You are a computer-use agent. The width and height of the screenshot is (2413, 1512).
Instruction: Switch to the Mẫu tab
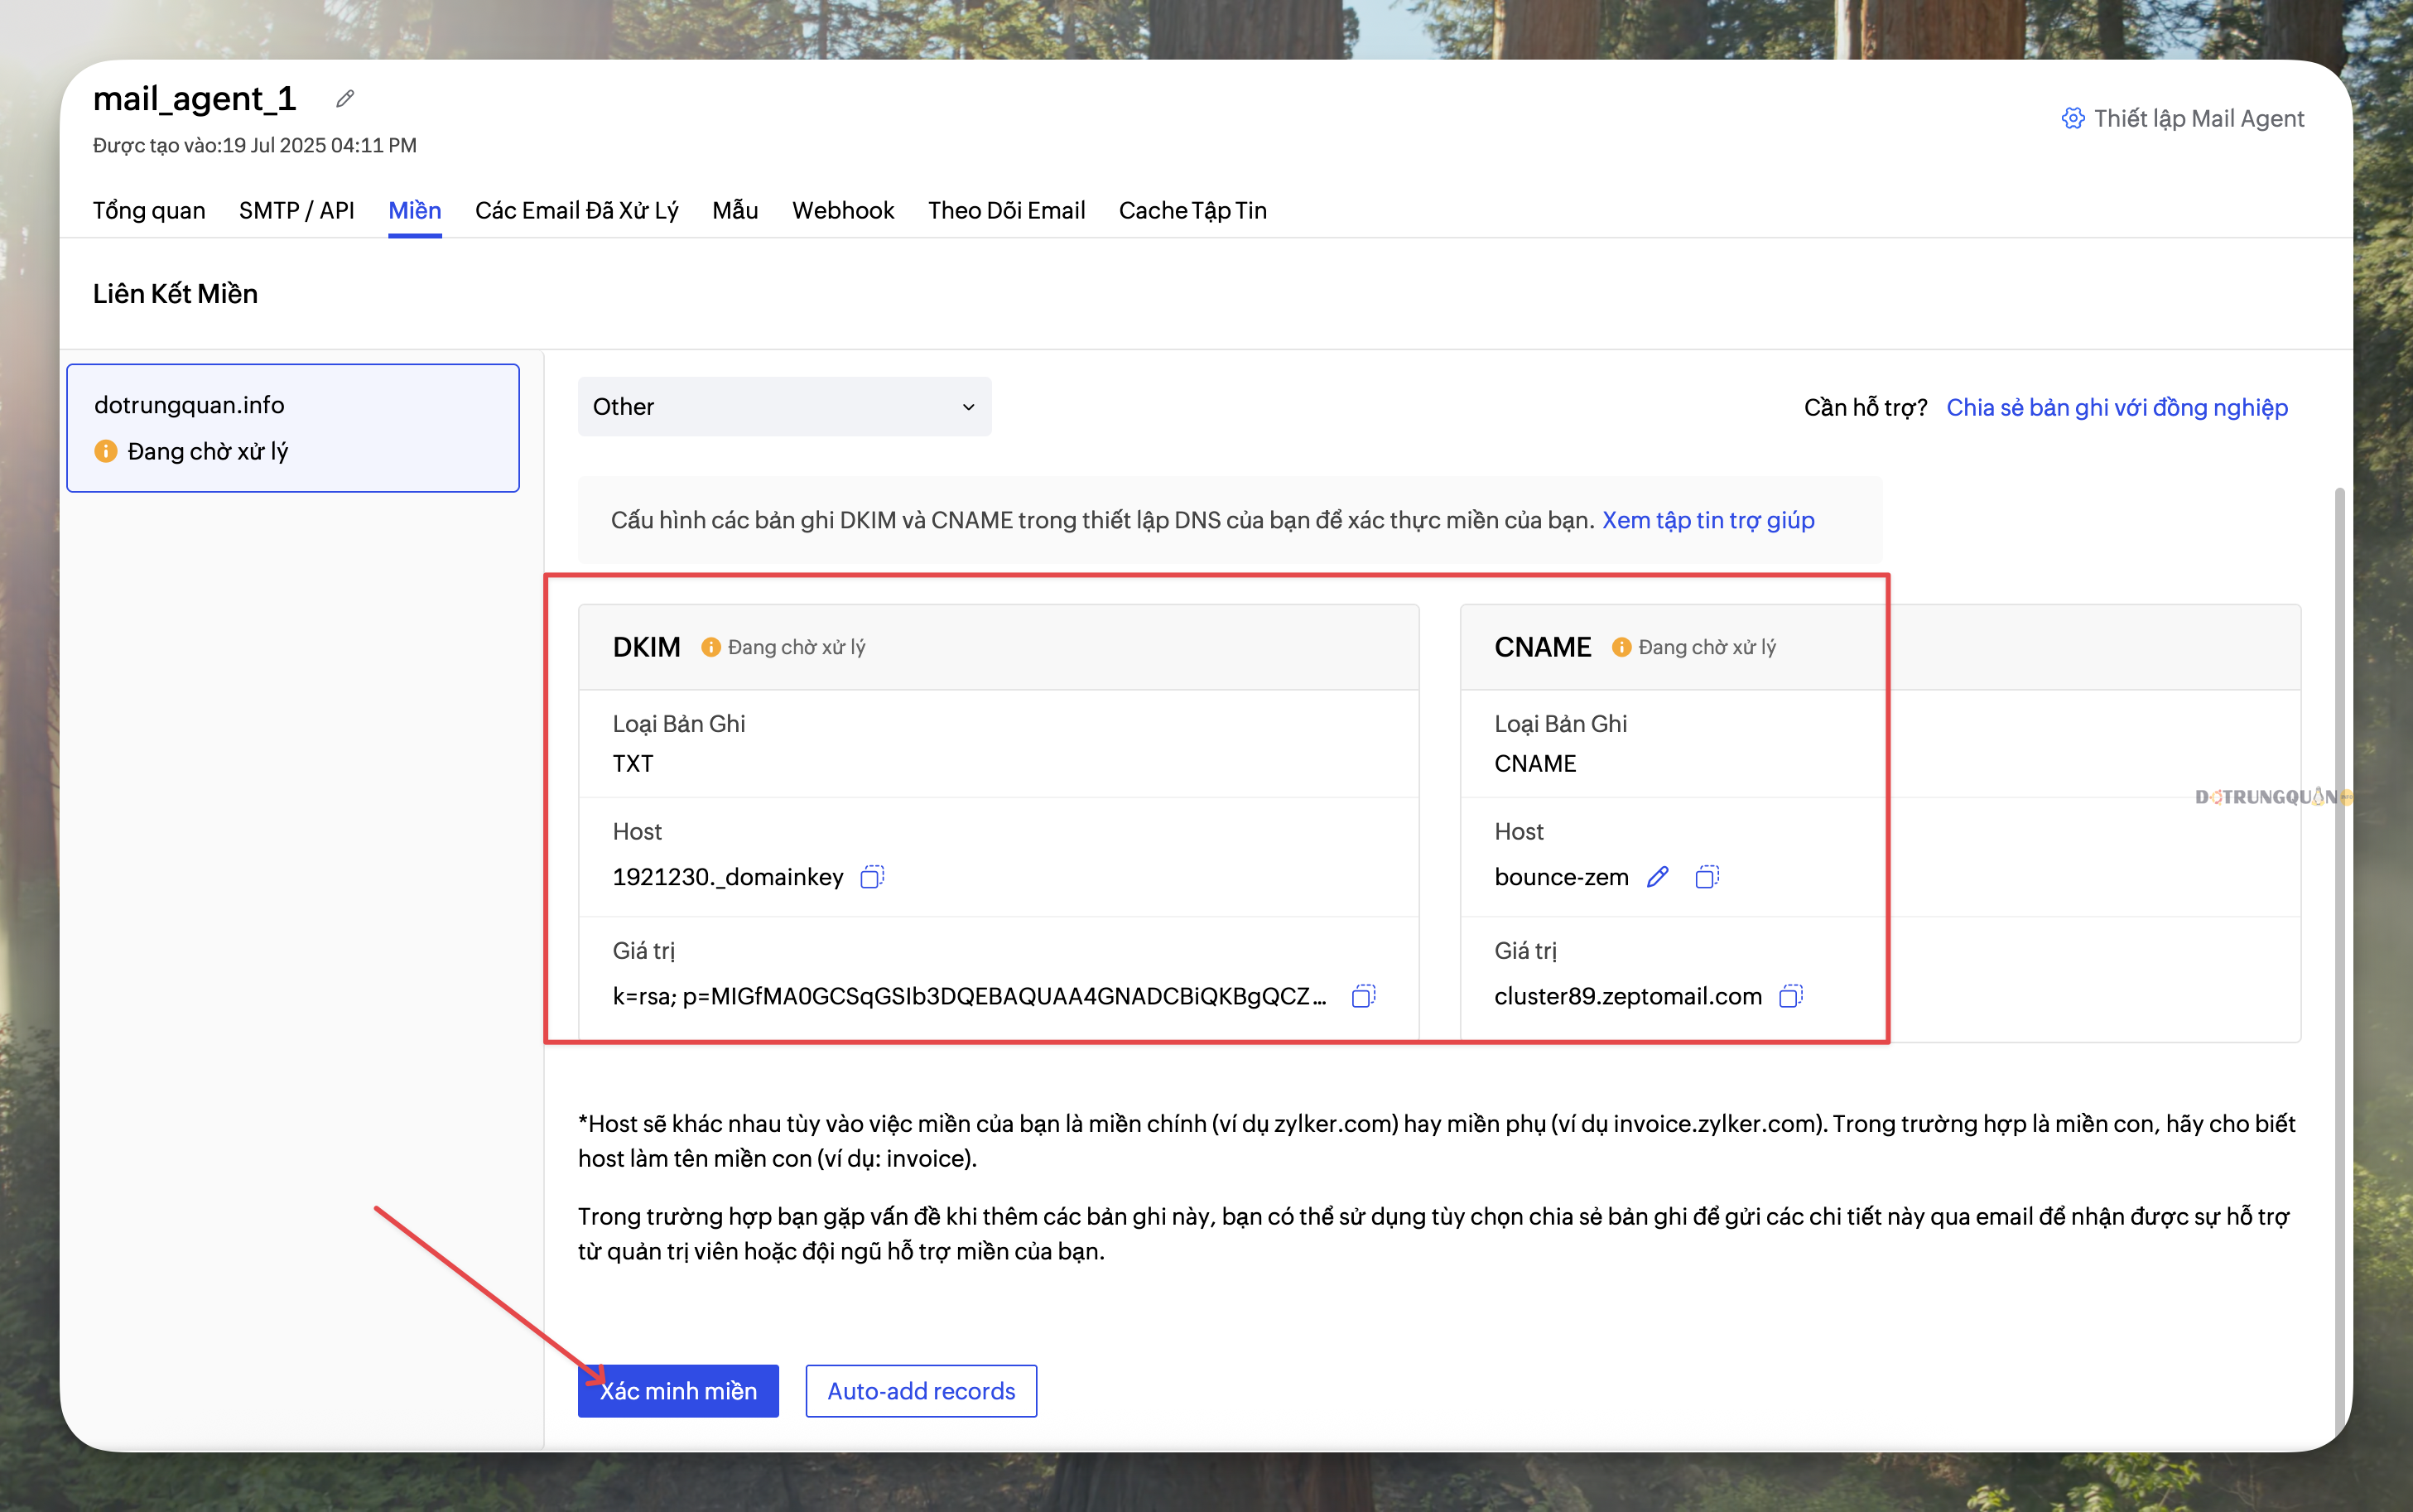[x=735, y=210]
